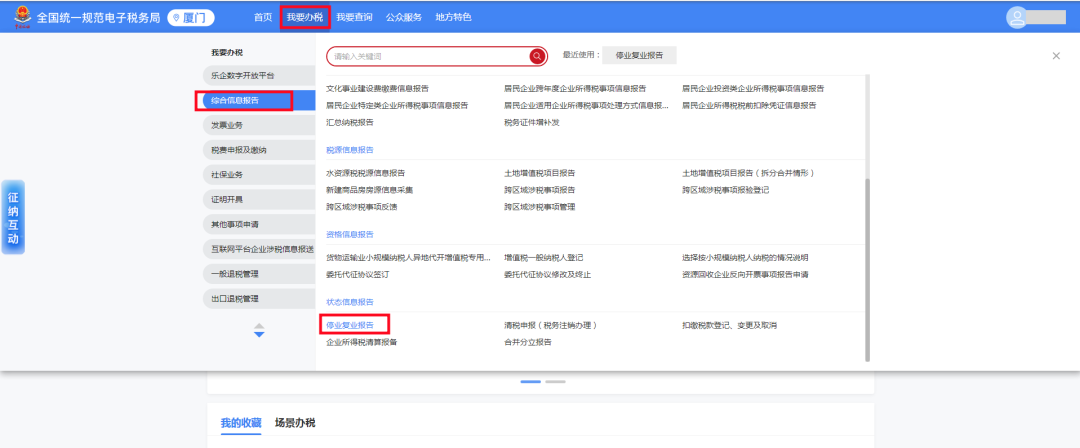Open the 厦门 location selector
The image size is (1080, 448).
(x=191, y=17)
